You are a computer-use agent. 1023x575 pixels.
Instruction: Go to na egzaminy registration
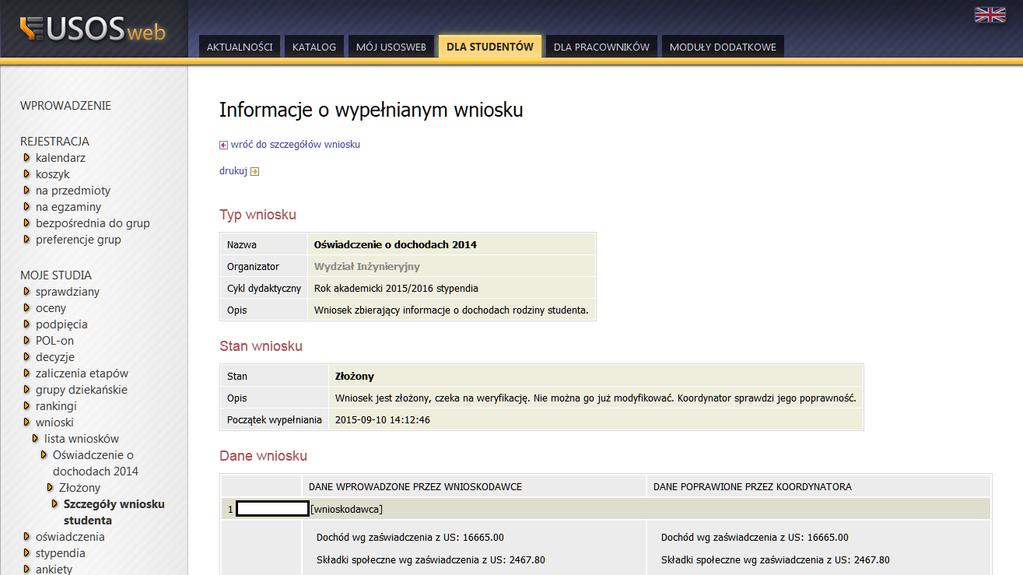(69, 207)
